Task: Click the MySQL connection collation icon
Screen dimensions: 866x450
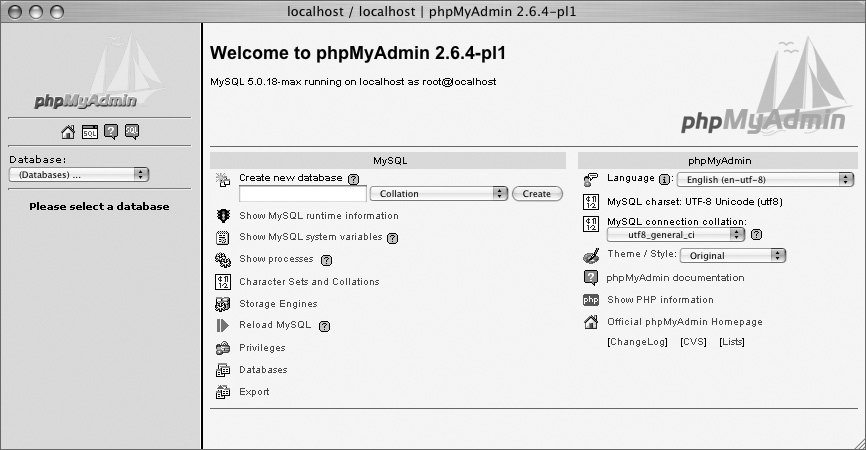Action: (x=591, y=224)
